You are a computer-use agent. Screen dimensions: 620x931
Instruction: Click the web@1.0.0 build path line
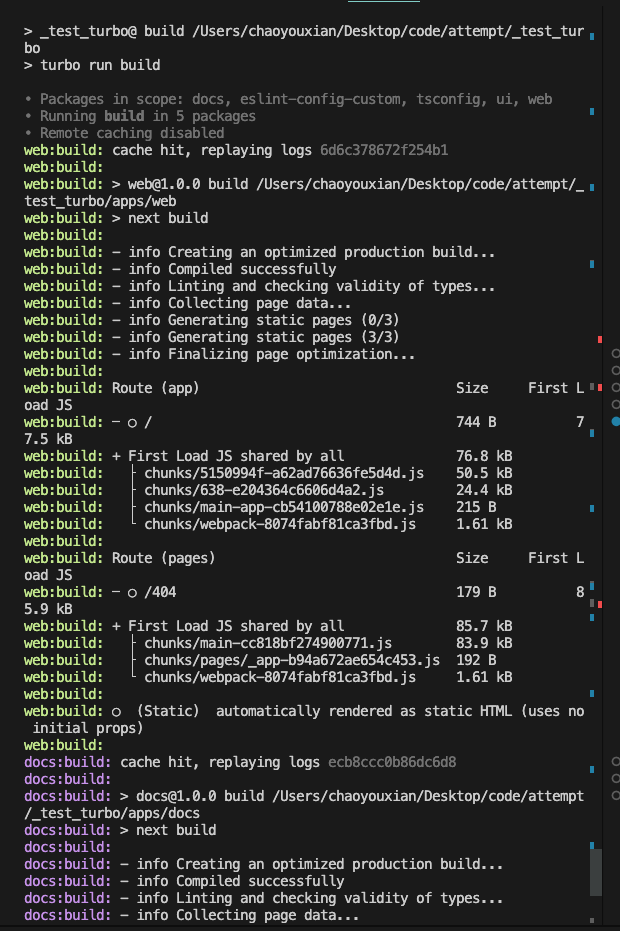304,192
